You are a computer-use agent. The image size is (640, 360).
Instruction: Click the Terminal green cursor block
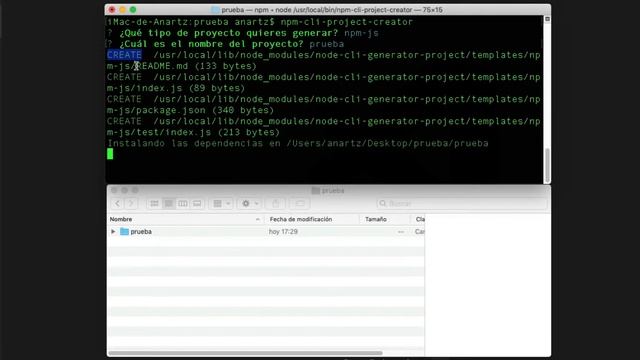point(110,154)
